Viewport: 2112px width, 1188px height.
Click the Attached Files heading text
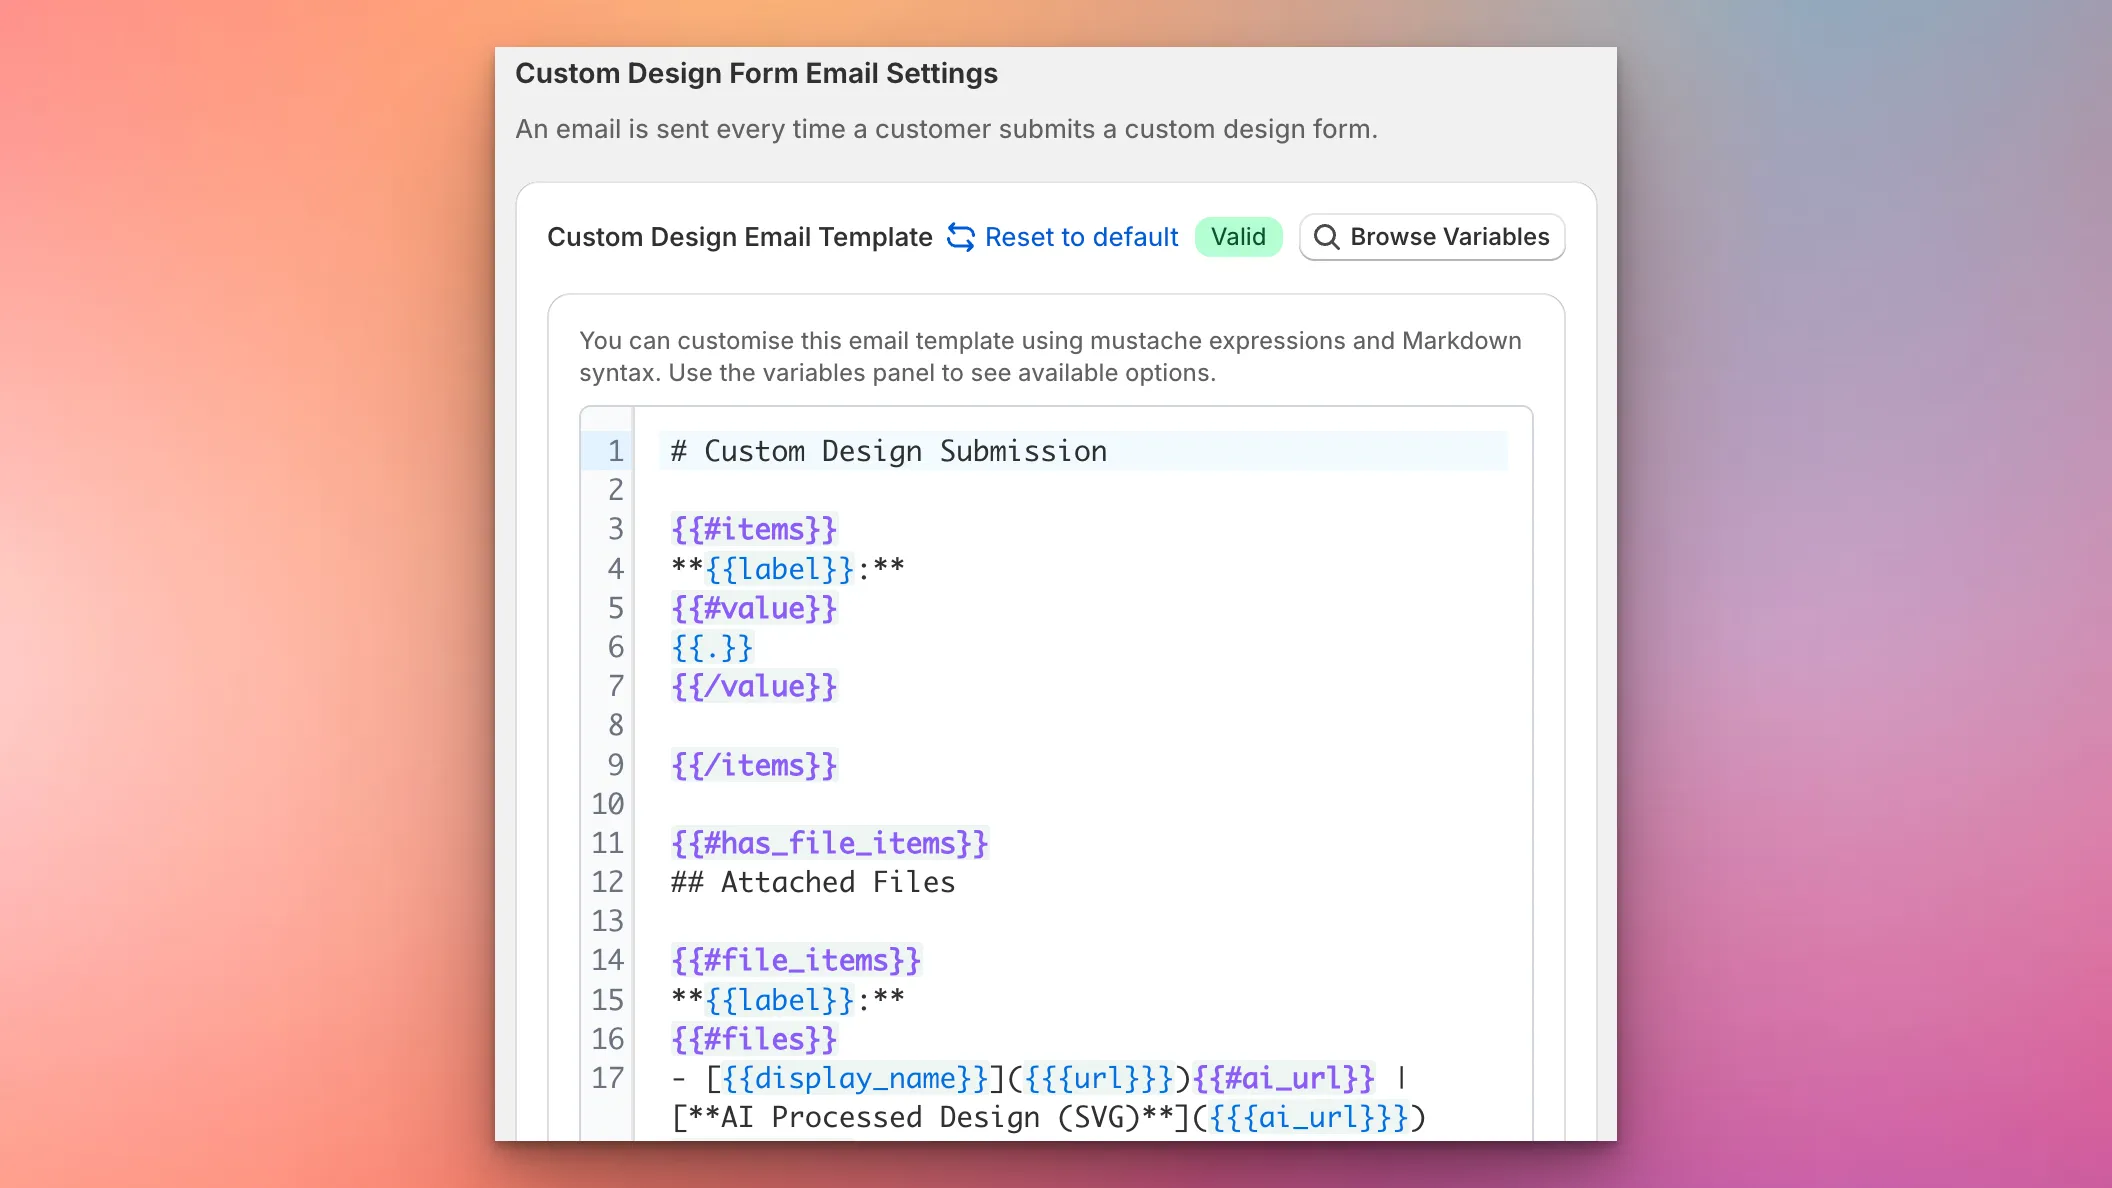pos(838,882)
